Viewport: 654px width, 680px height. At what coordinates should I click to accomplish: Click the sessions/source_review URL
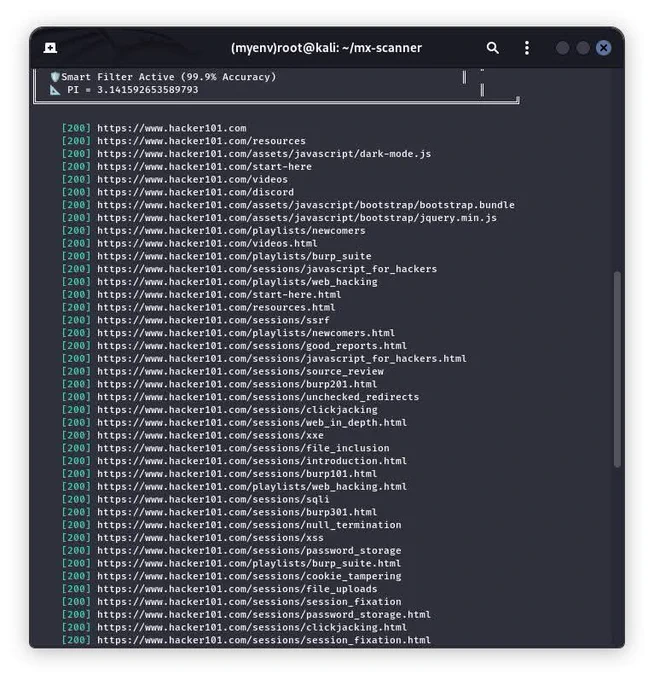(x=240, y=371)
